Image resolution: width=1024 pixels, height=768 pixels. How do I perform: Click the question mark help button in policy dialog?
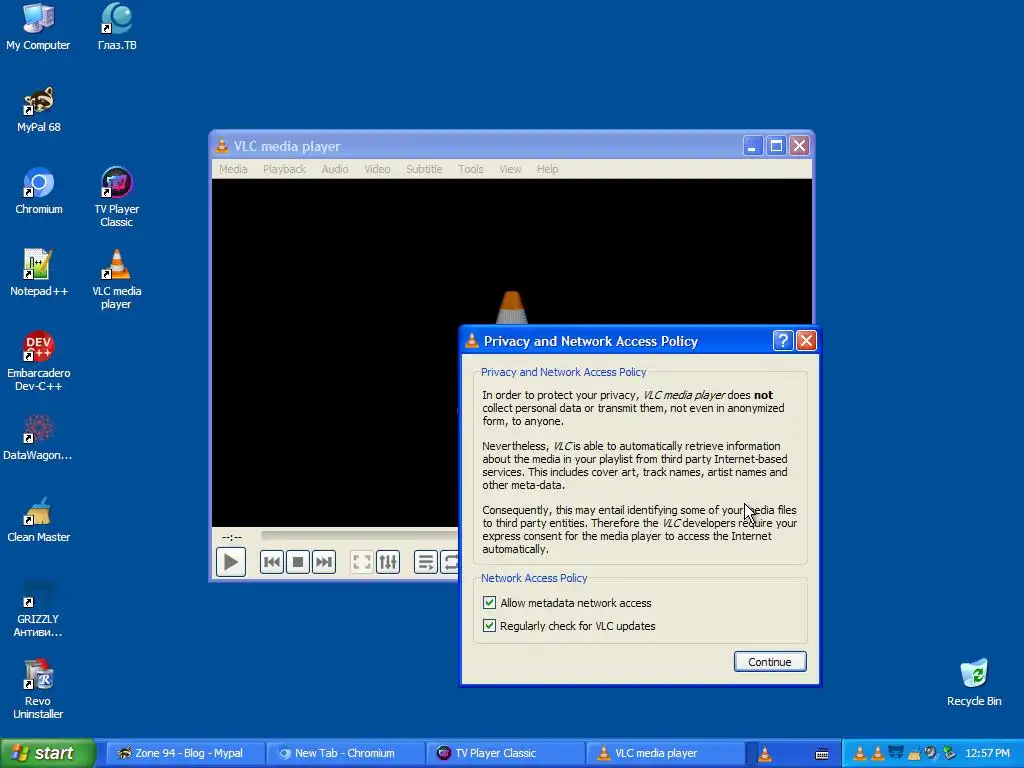(782, 340)
